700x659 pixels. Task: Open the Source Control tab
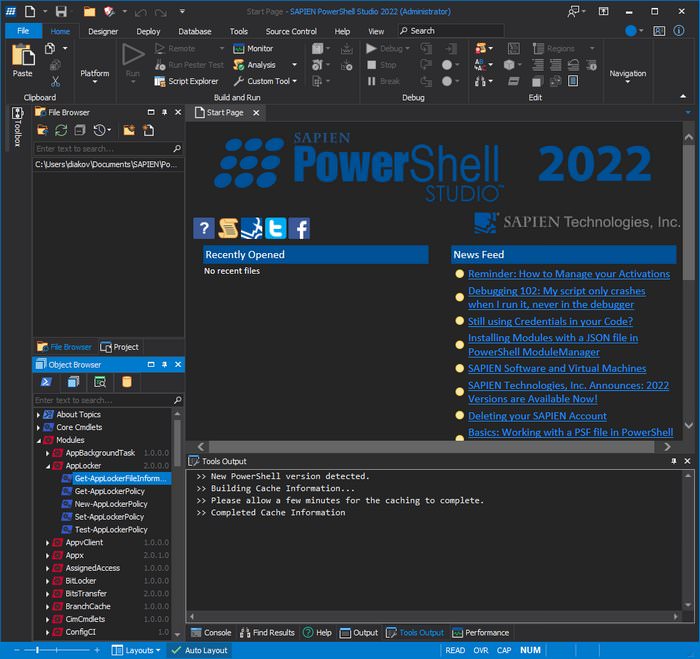pos(291,31)
